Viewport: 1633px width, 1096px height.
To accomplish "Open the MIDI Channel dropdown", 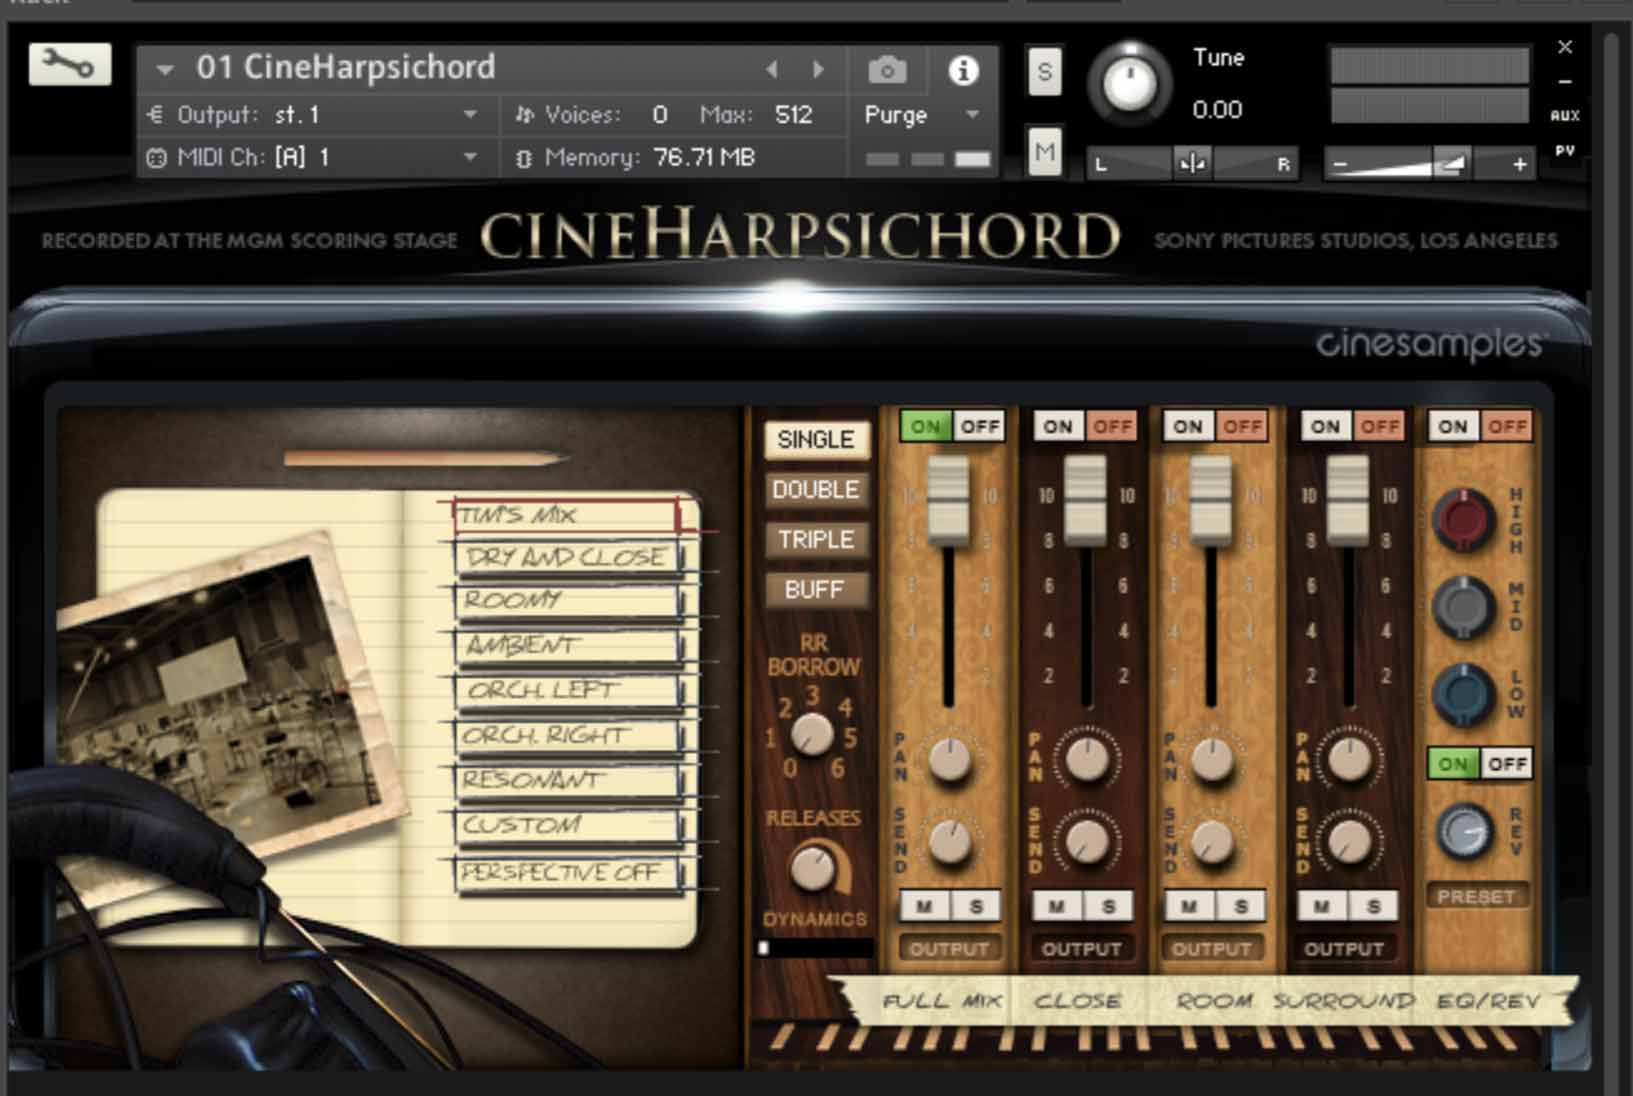I will (470, 156).
